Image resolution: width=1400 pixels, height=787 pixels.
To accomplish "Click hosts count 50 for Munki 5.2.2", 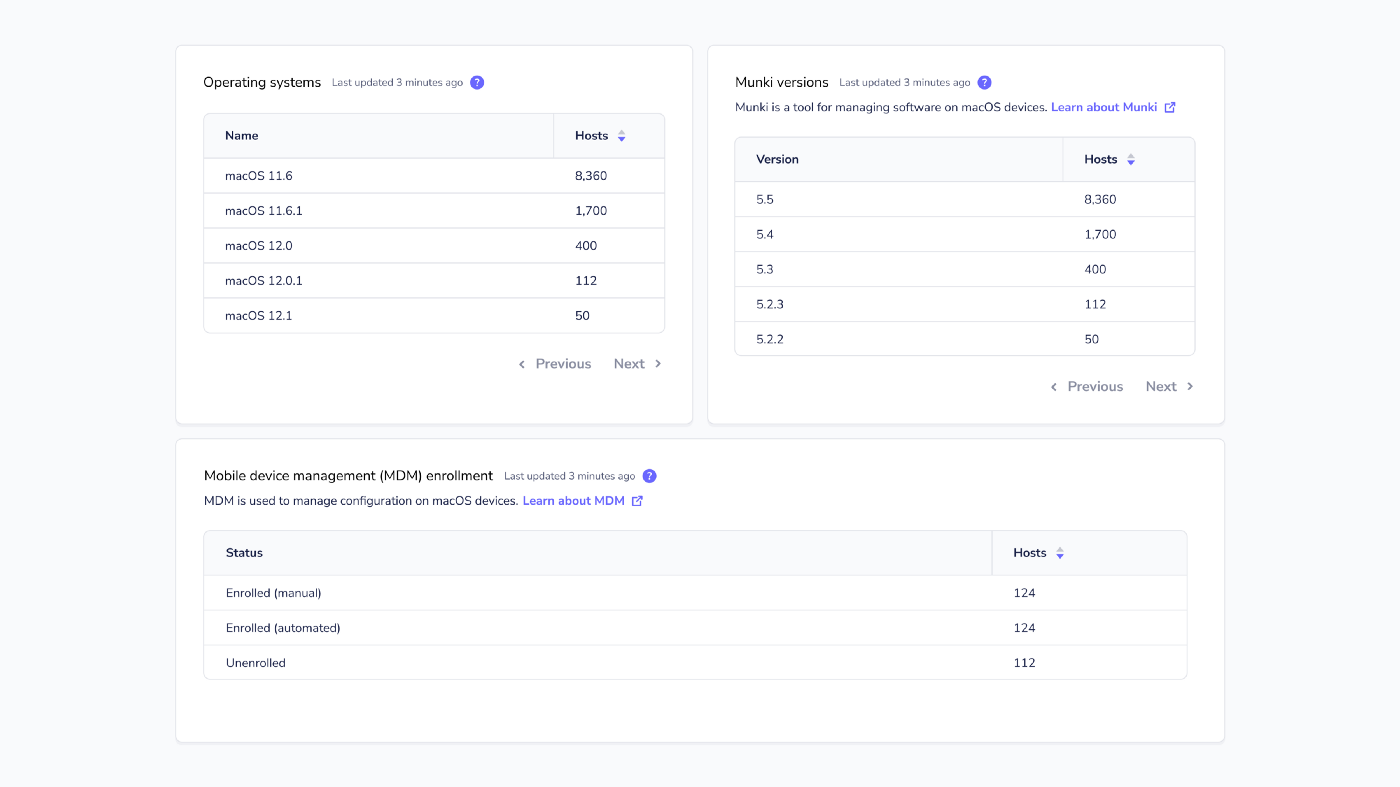I will (x=1091, y=340).
